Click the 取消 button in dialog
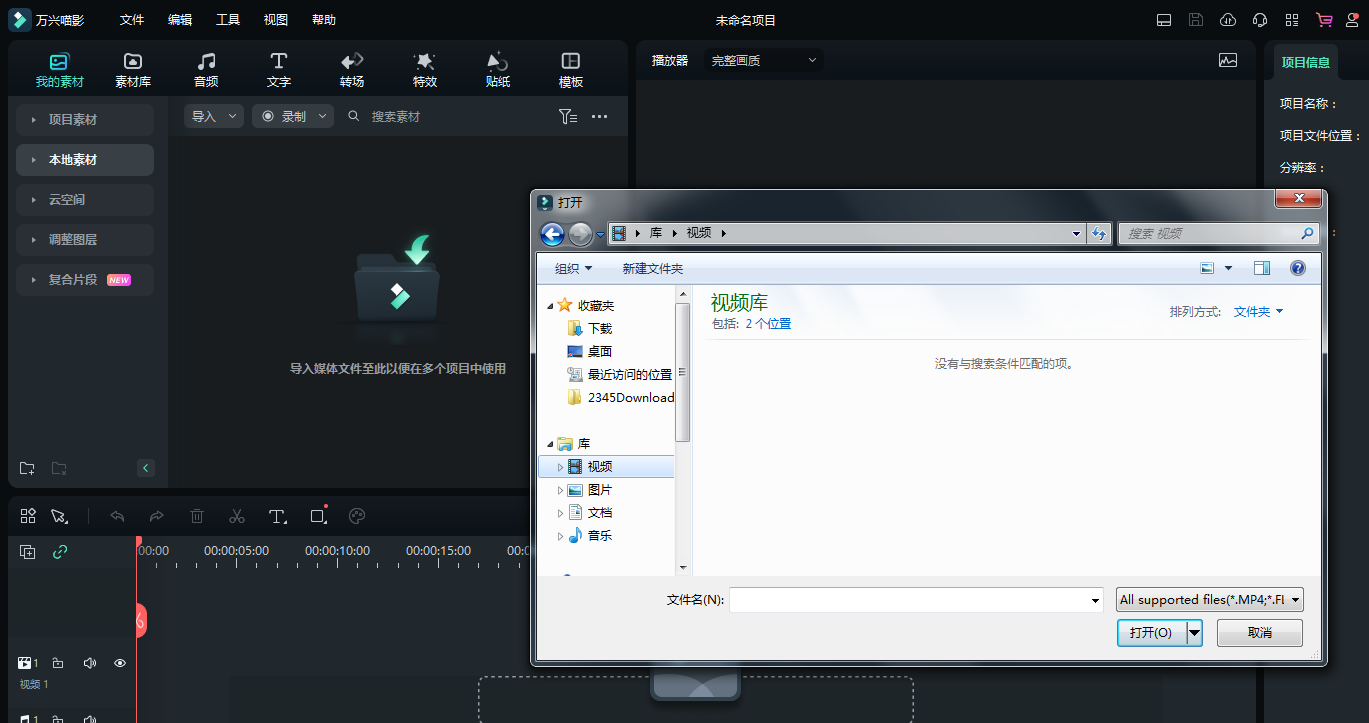The height and width of the screenshot is (723, 1369). 1259,633
